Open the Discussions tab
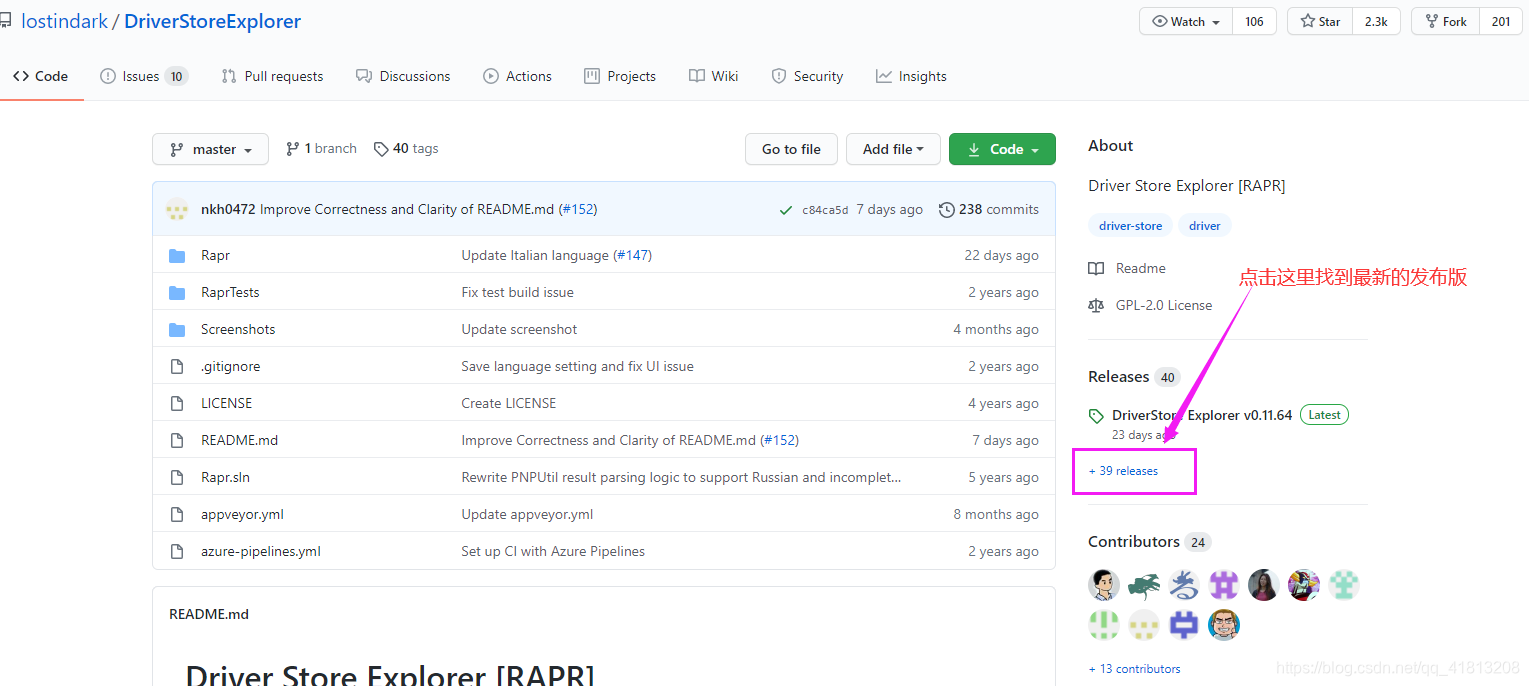Screen dimensions: 1529x686 click(x=403, y=76)
